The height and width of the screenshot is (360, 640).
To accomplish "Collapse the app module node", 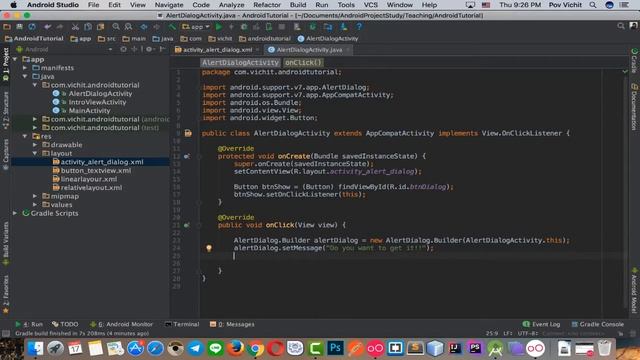I will pyautogui.click(x=15, y=59).
